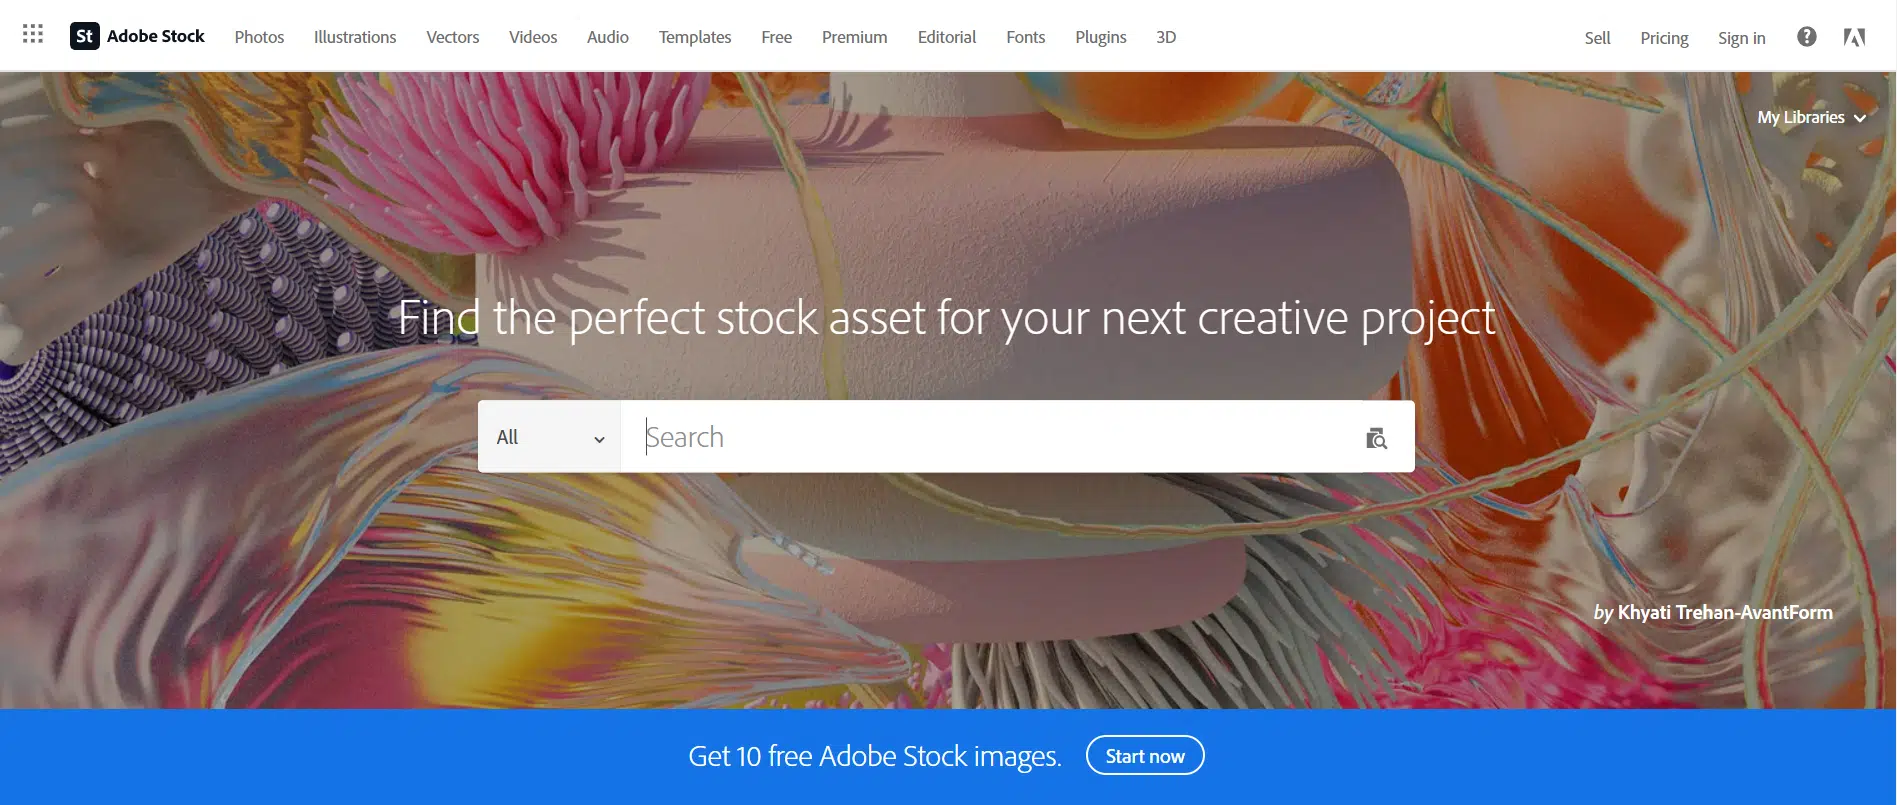View Pricing plans
Image resolution: width=1897 pixels, height=805 pixels.
click(x=1664, y=37)
